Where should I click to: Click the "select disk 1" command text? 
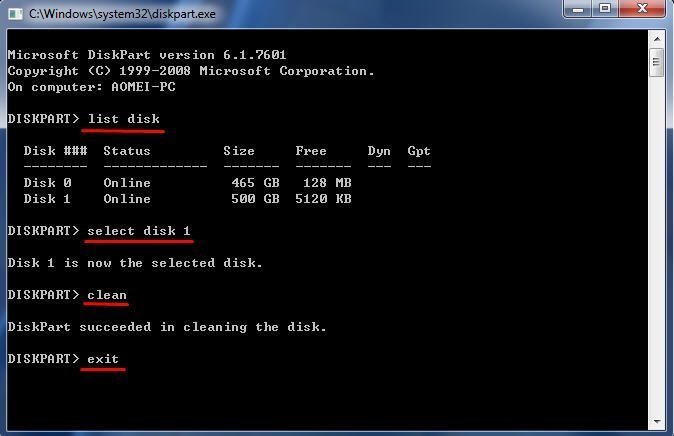139,231
